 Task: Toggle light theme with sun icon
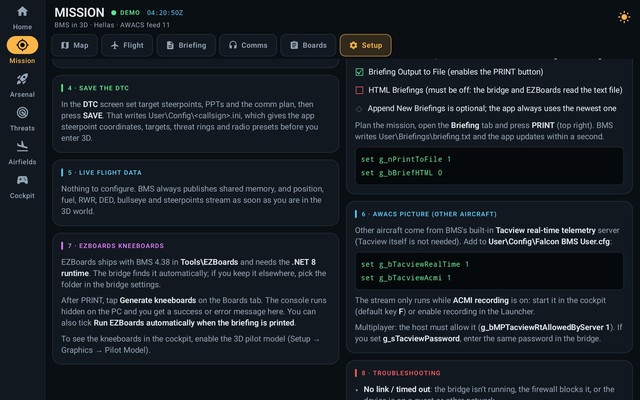pos(624,17)
